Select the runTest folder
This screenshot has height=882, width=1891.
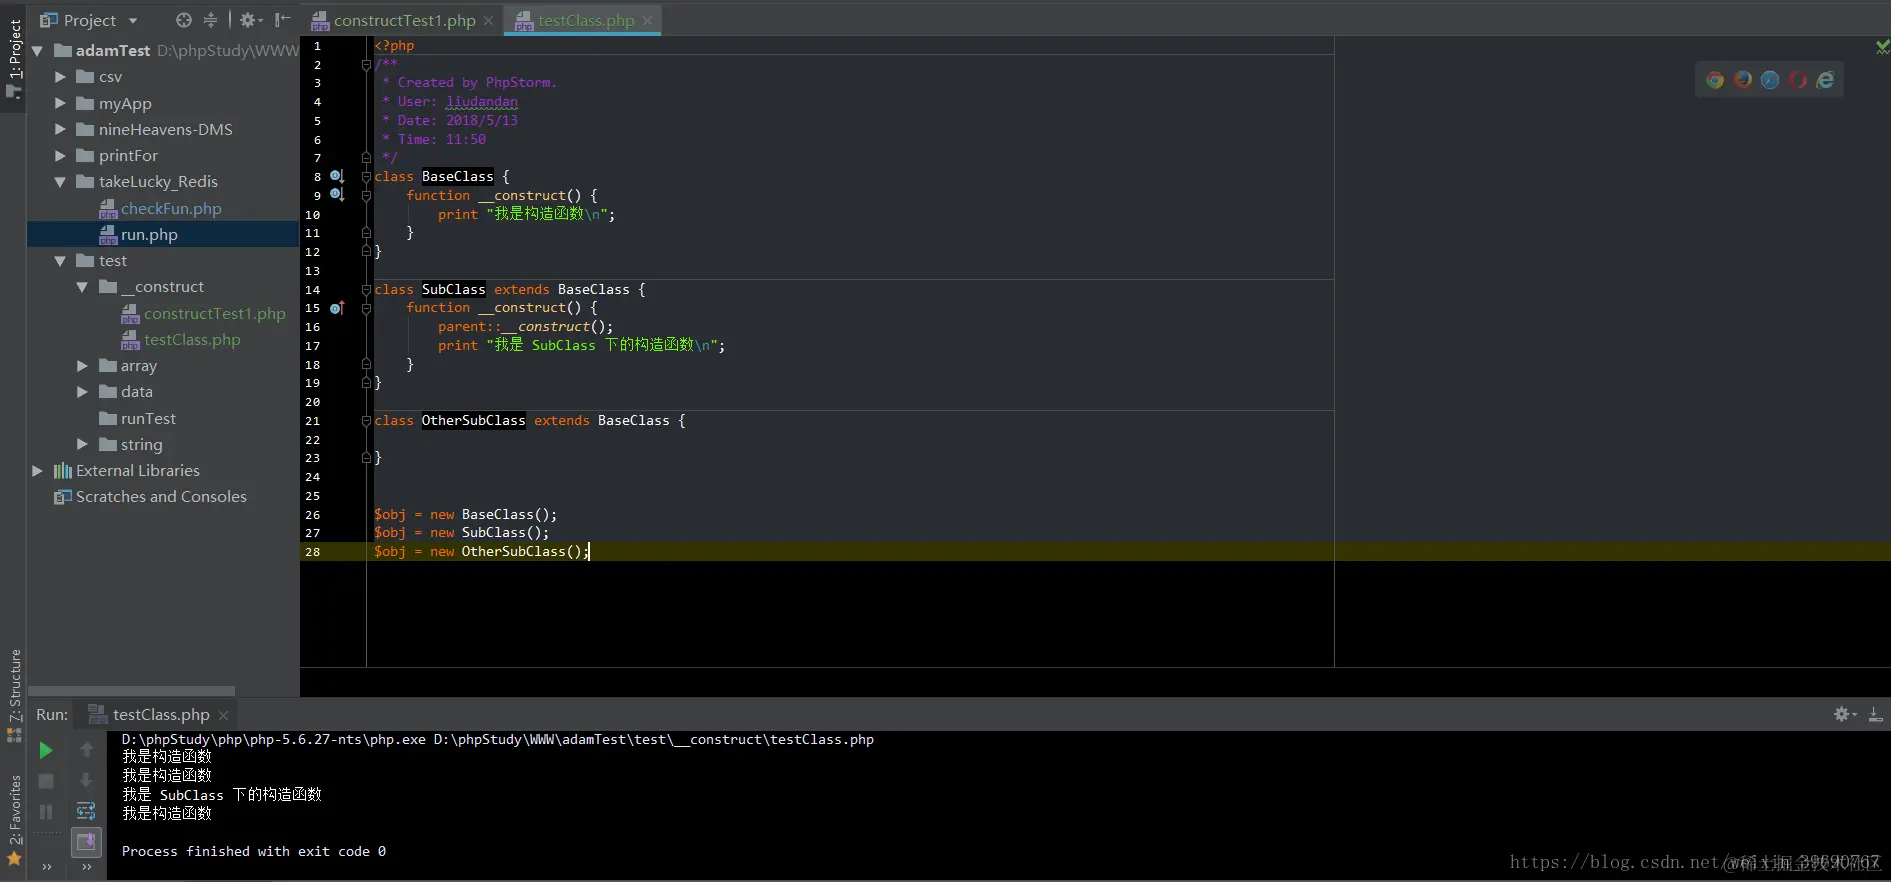[148, 418]
